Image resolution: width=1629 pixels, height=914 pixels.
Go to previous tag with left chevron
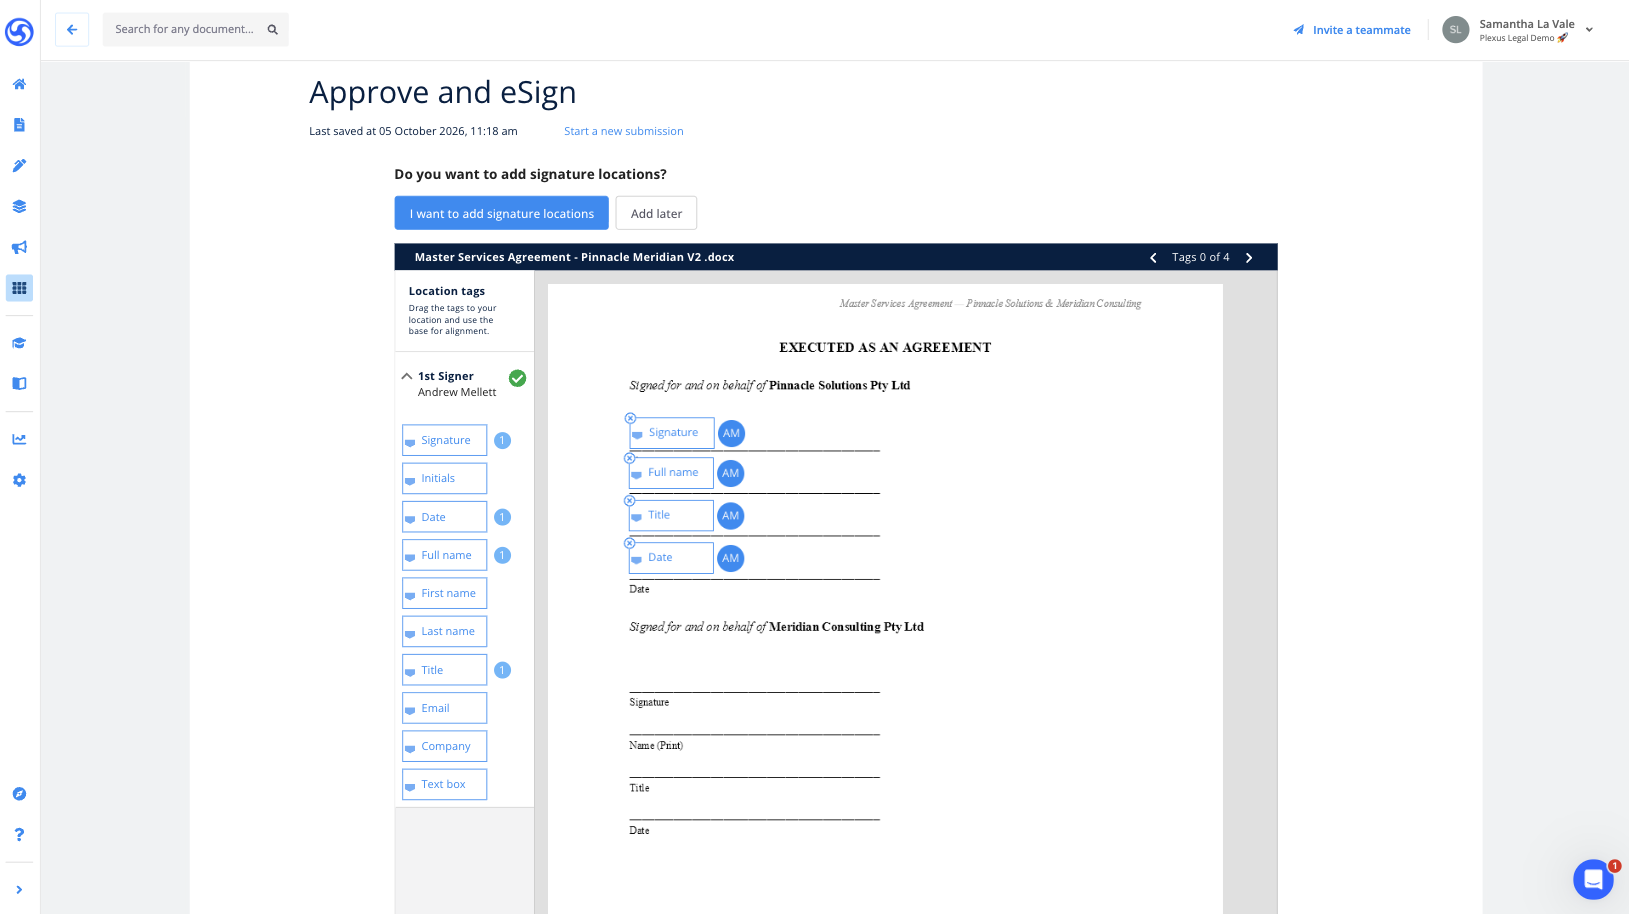pos(1153,257)
